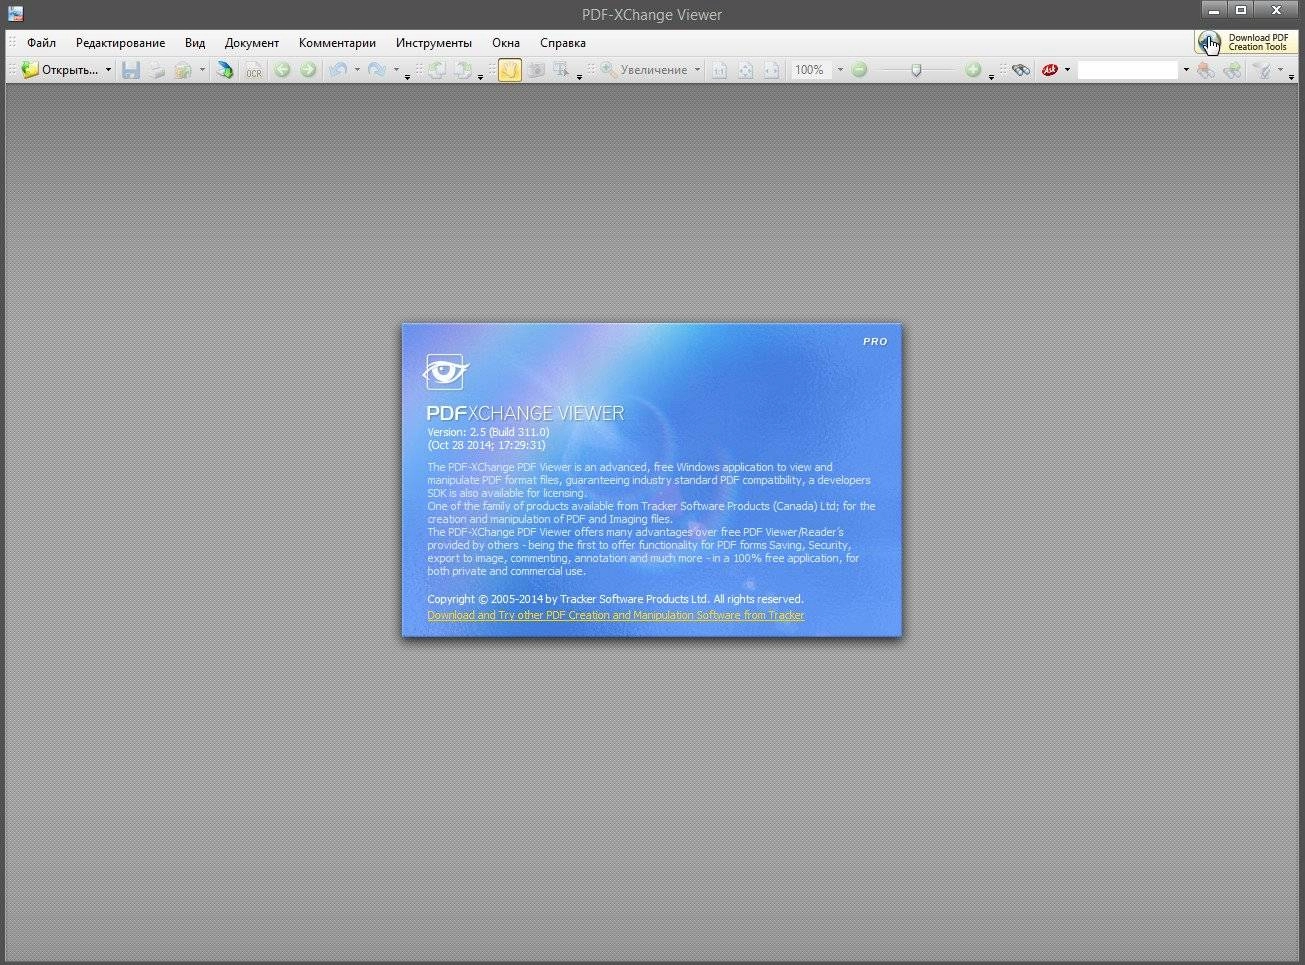Viewport: 1305px width, 965px height.
Task: Click inside the 100% zoom field
Action: pyautogui.click(x=810, y=70)
